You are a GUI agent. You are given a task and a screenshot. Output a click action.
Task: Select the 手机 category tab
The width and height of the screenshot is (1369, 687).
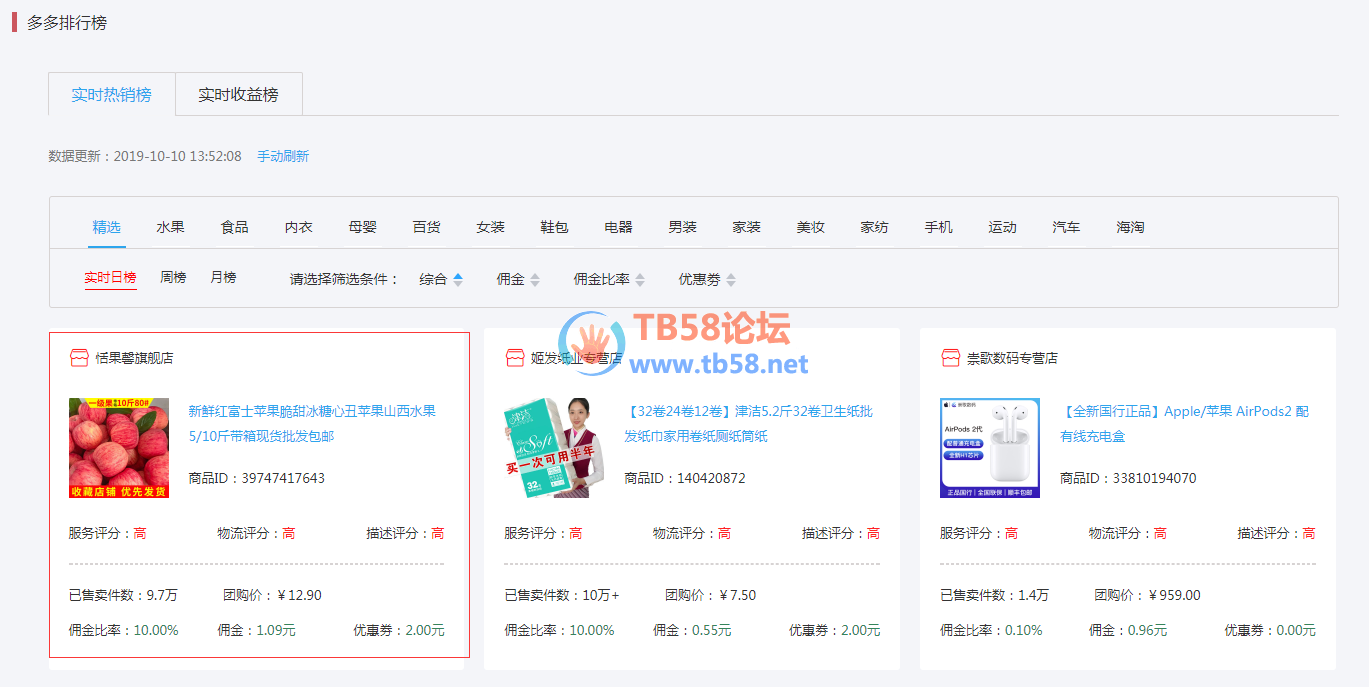coord(939,227)
